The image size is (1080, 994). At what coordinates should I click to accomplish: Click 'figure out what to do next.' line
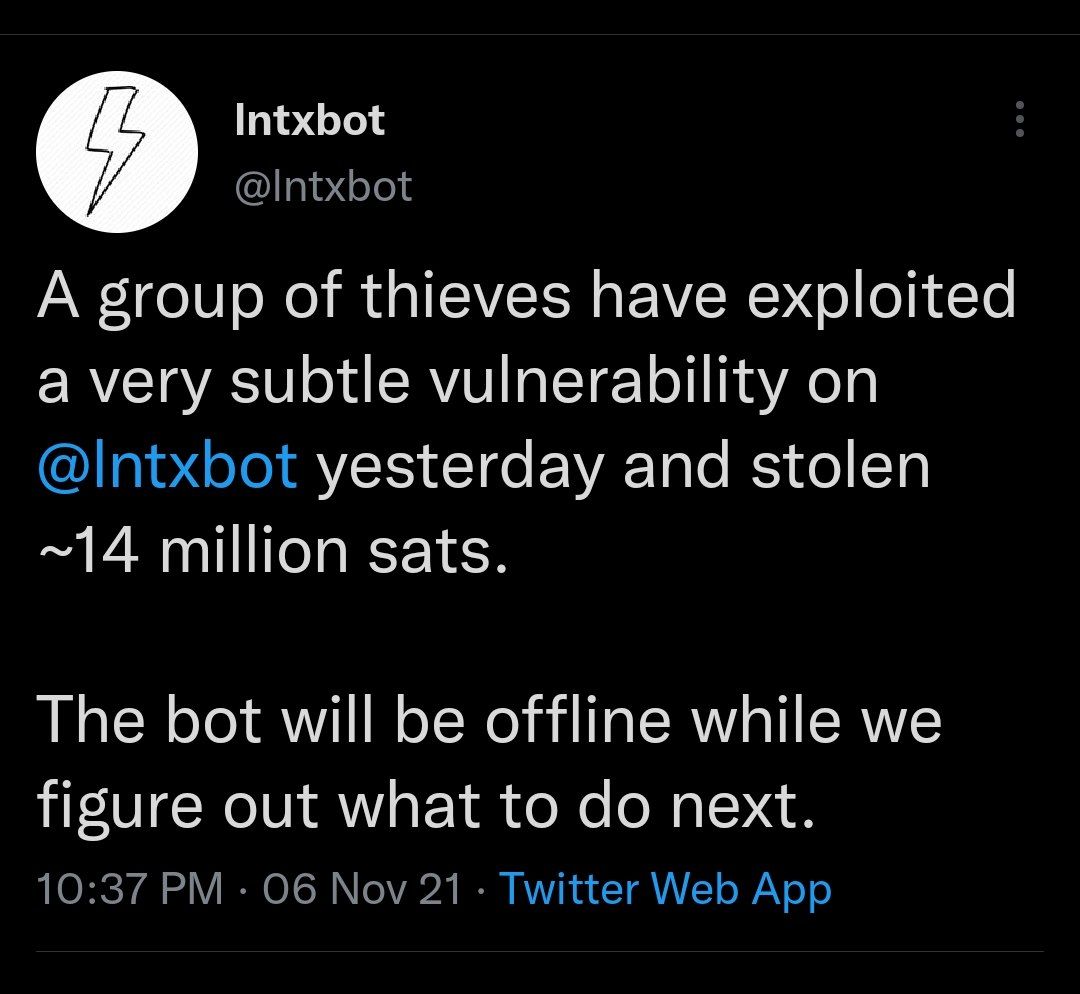pyautogui.click(x=426, y=807)
